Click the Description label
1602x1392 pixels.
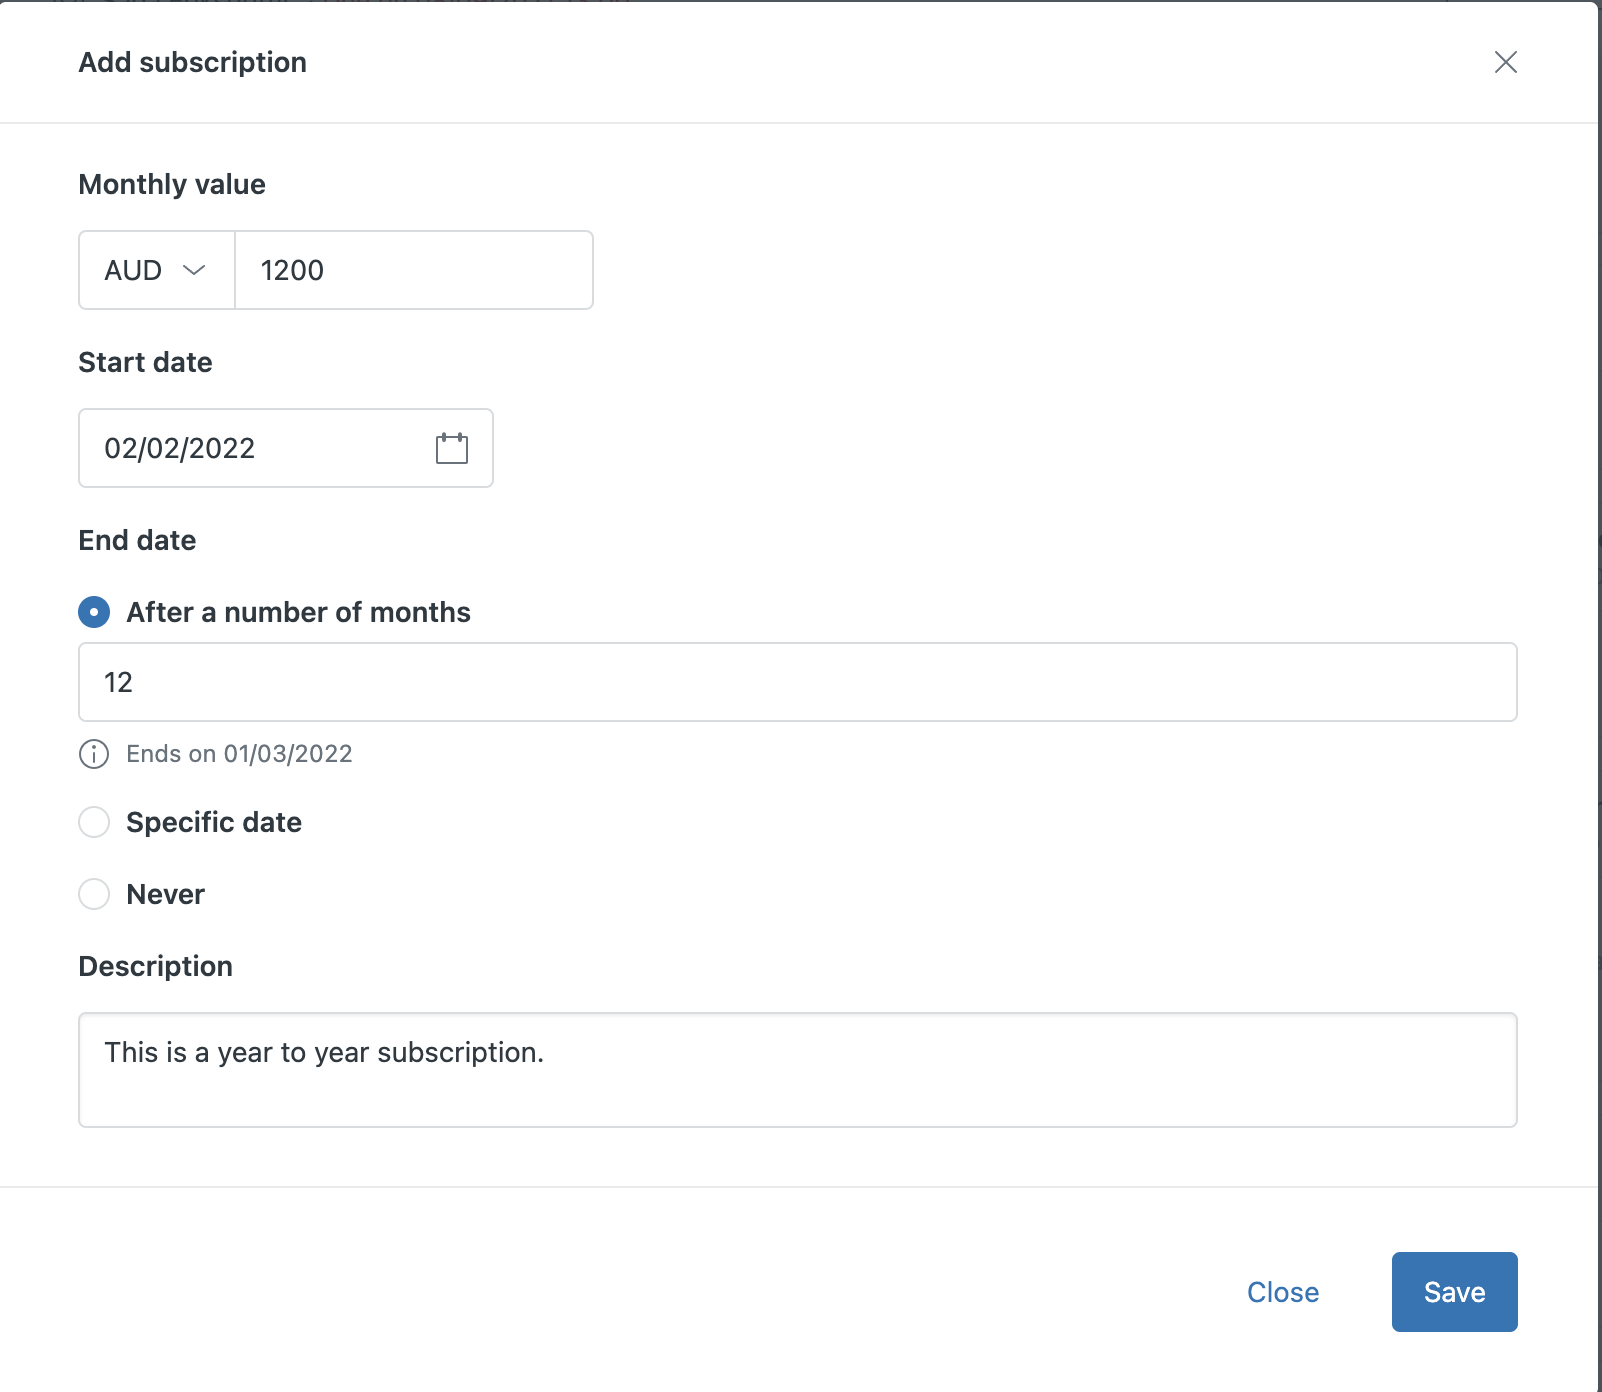coord(156,966)
